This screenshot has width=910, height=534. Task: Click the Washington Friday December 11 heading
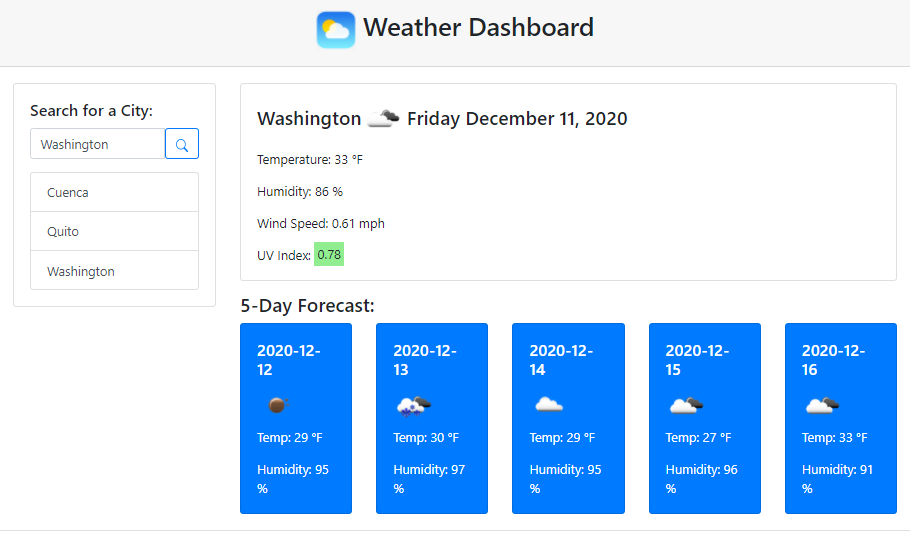pos(442,119)
